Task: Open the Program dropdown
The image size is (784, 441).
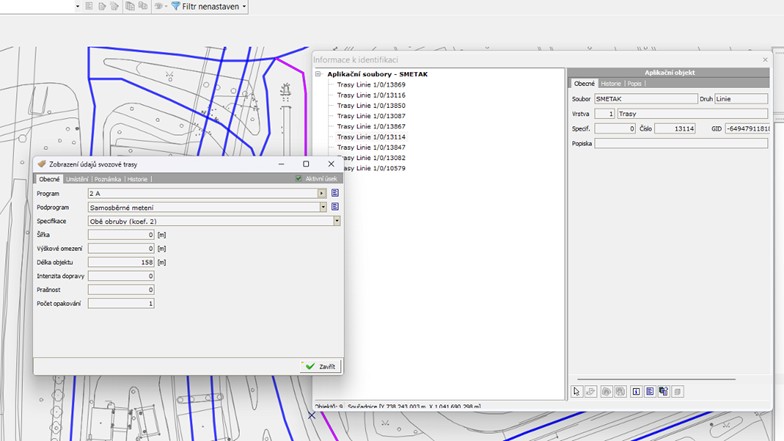Action: coord(321,192)
